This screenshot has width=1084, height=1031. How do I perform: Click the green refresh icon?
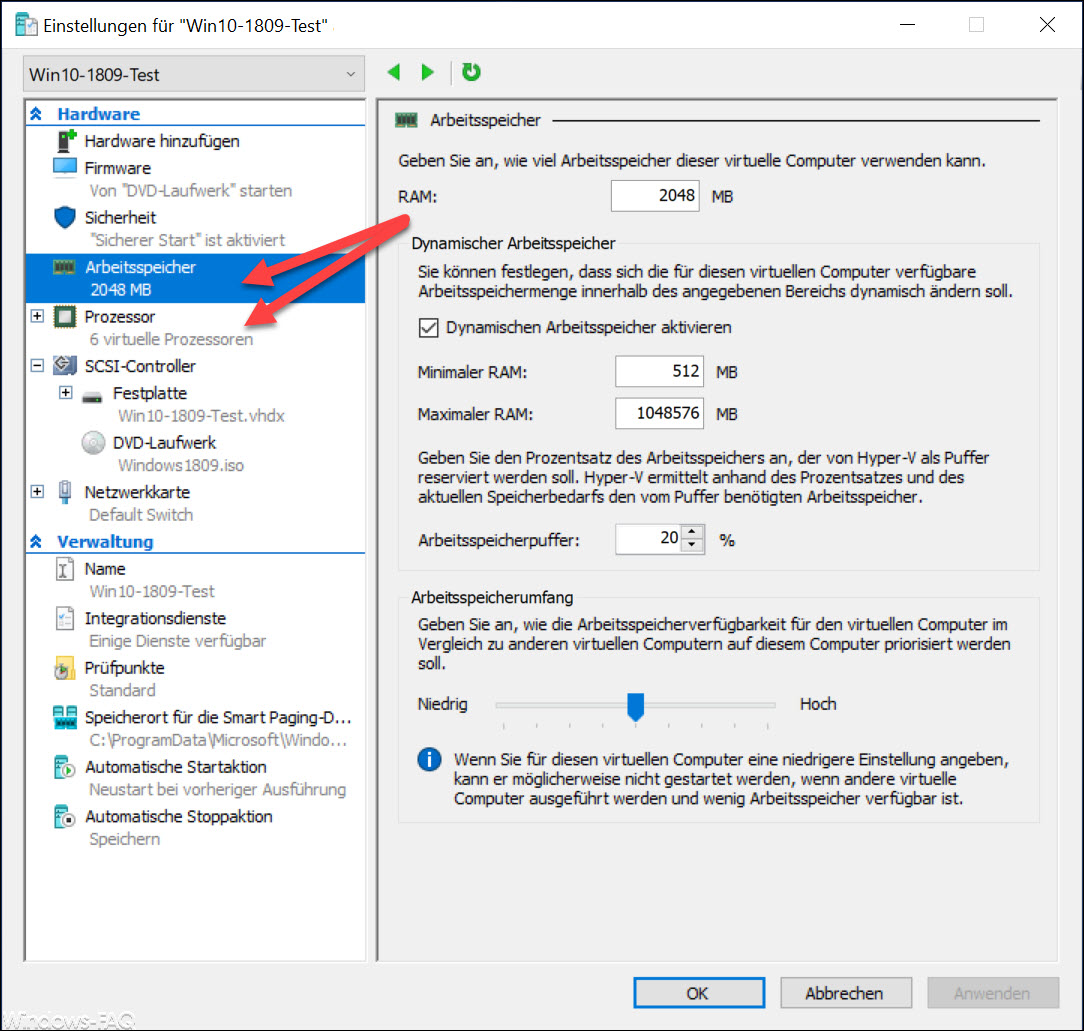471,72
